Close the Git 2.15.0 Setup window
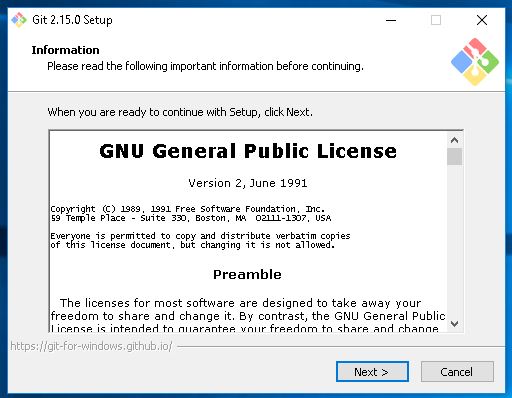Image resolution: width=512 pixels, height=398 pixels. pyautogui.click(x=482, y=20)
